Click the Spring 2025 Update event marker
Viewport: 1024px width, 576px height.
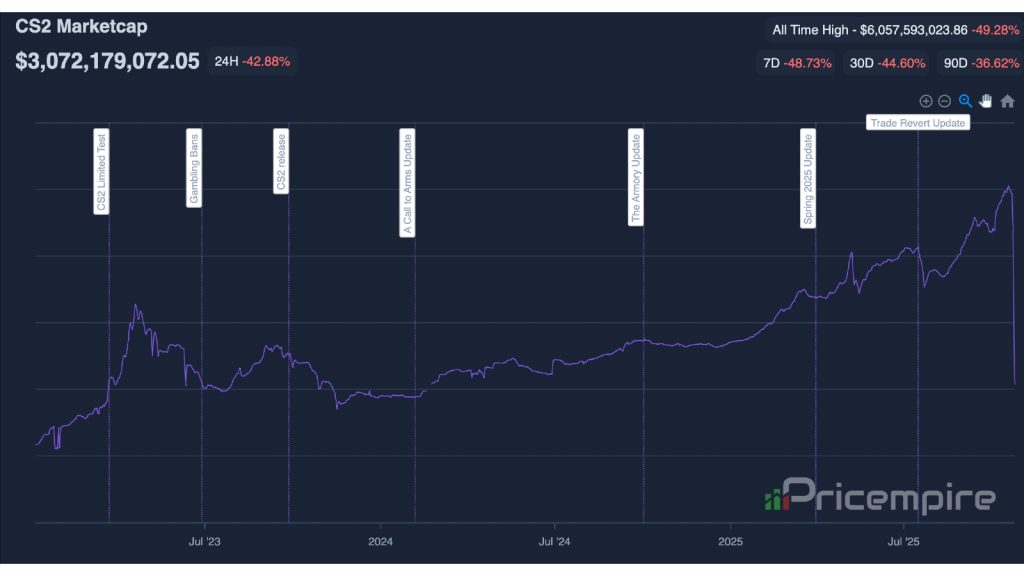810,180
